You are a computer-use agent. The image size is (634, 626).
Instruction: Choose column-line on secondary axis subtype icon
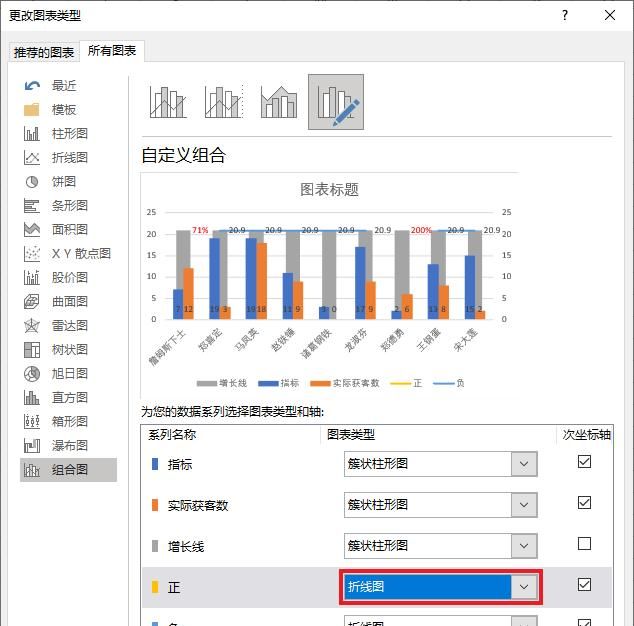[x=224, y=102]
